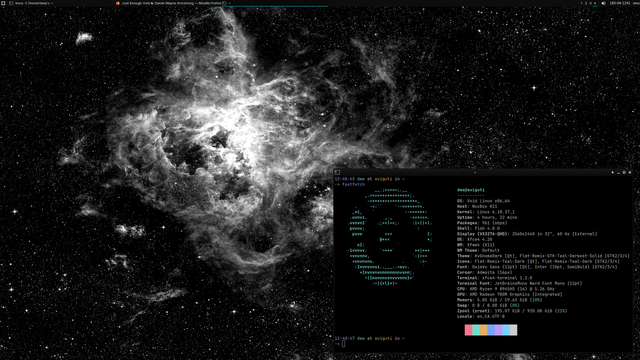640x360 pixels.
Task: Select the pink color block in fastfetch
Action: [x=469, y=330]
